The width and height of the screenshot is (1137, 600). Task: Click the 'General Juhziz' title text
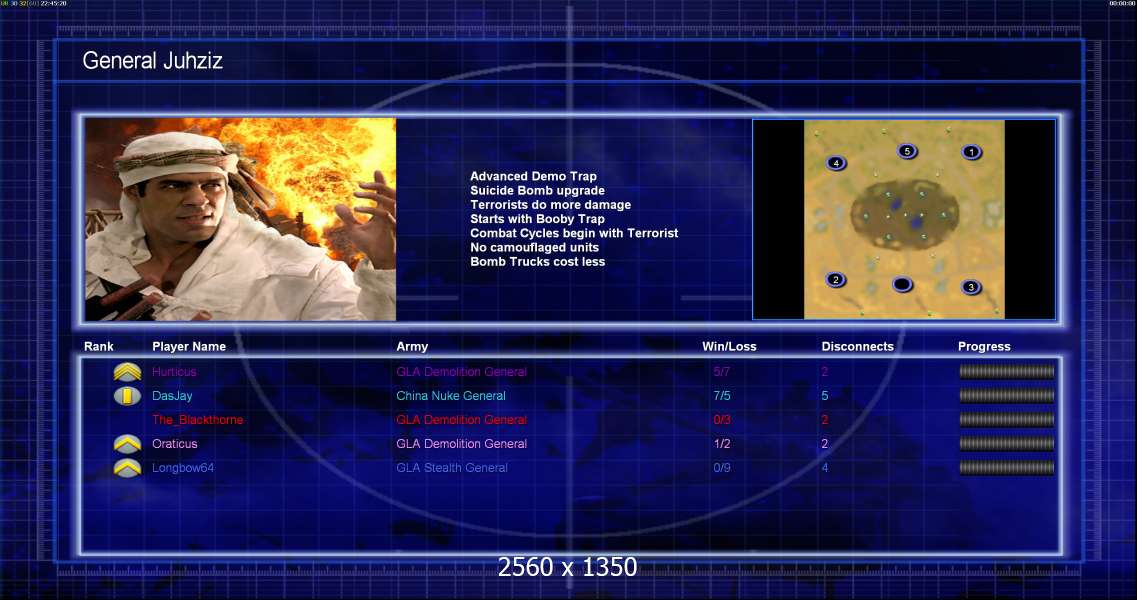152,60
